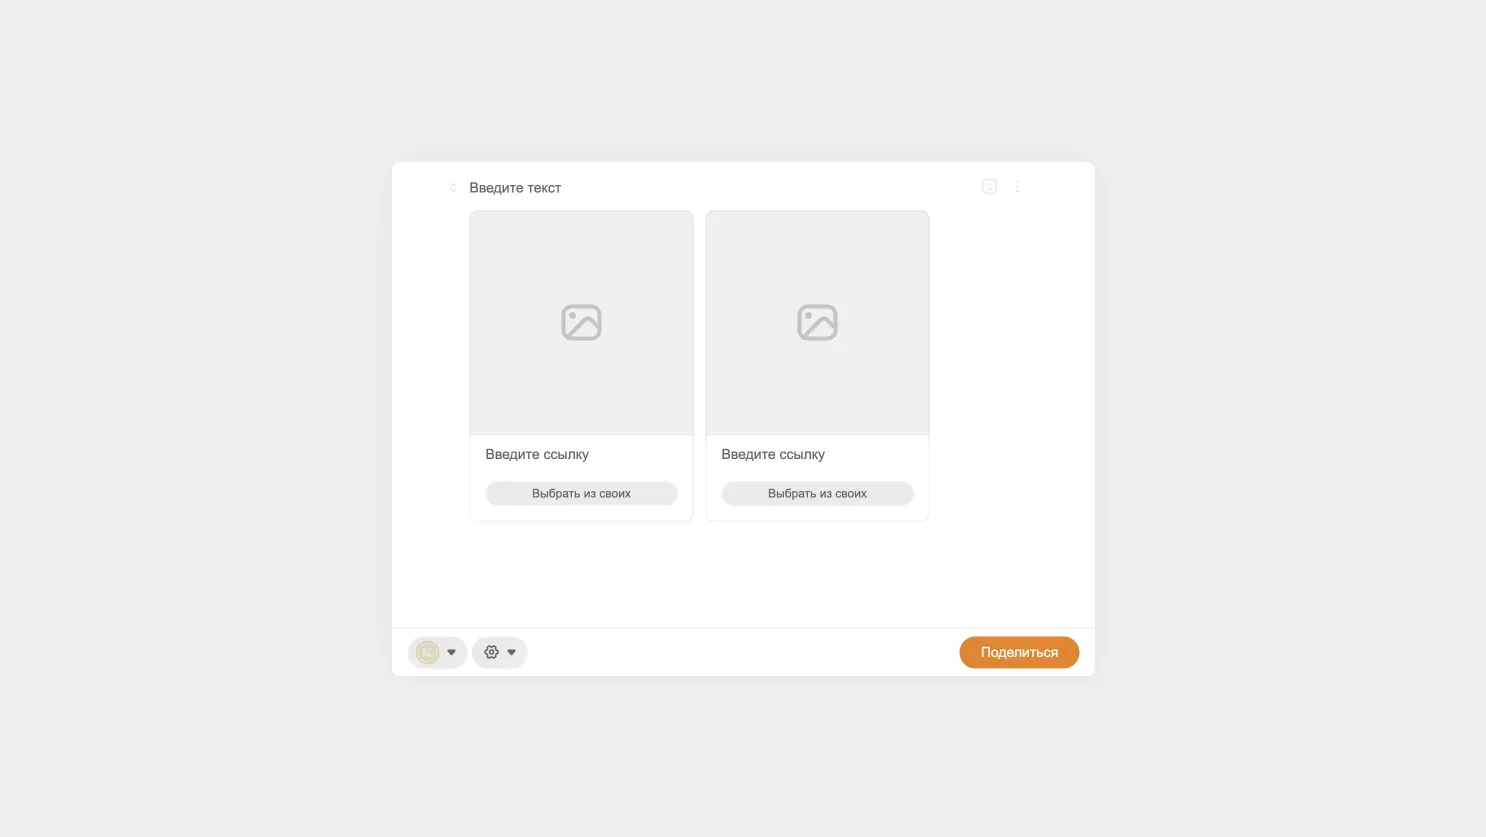The width and height of the screenshot is (1486, 837).
Task: Click the image icon in the left card
Action: 581,323
